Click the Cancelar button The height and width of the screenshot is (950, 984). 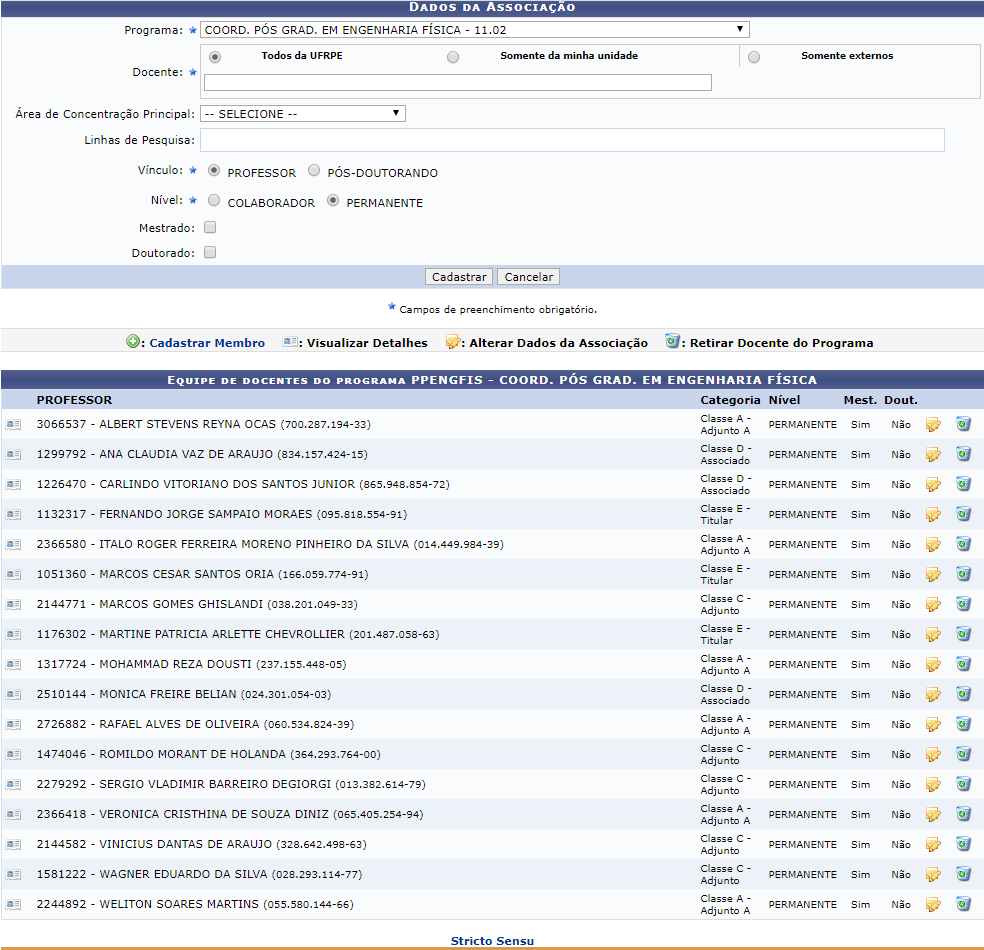point(528,277)
